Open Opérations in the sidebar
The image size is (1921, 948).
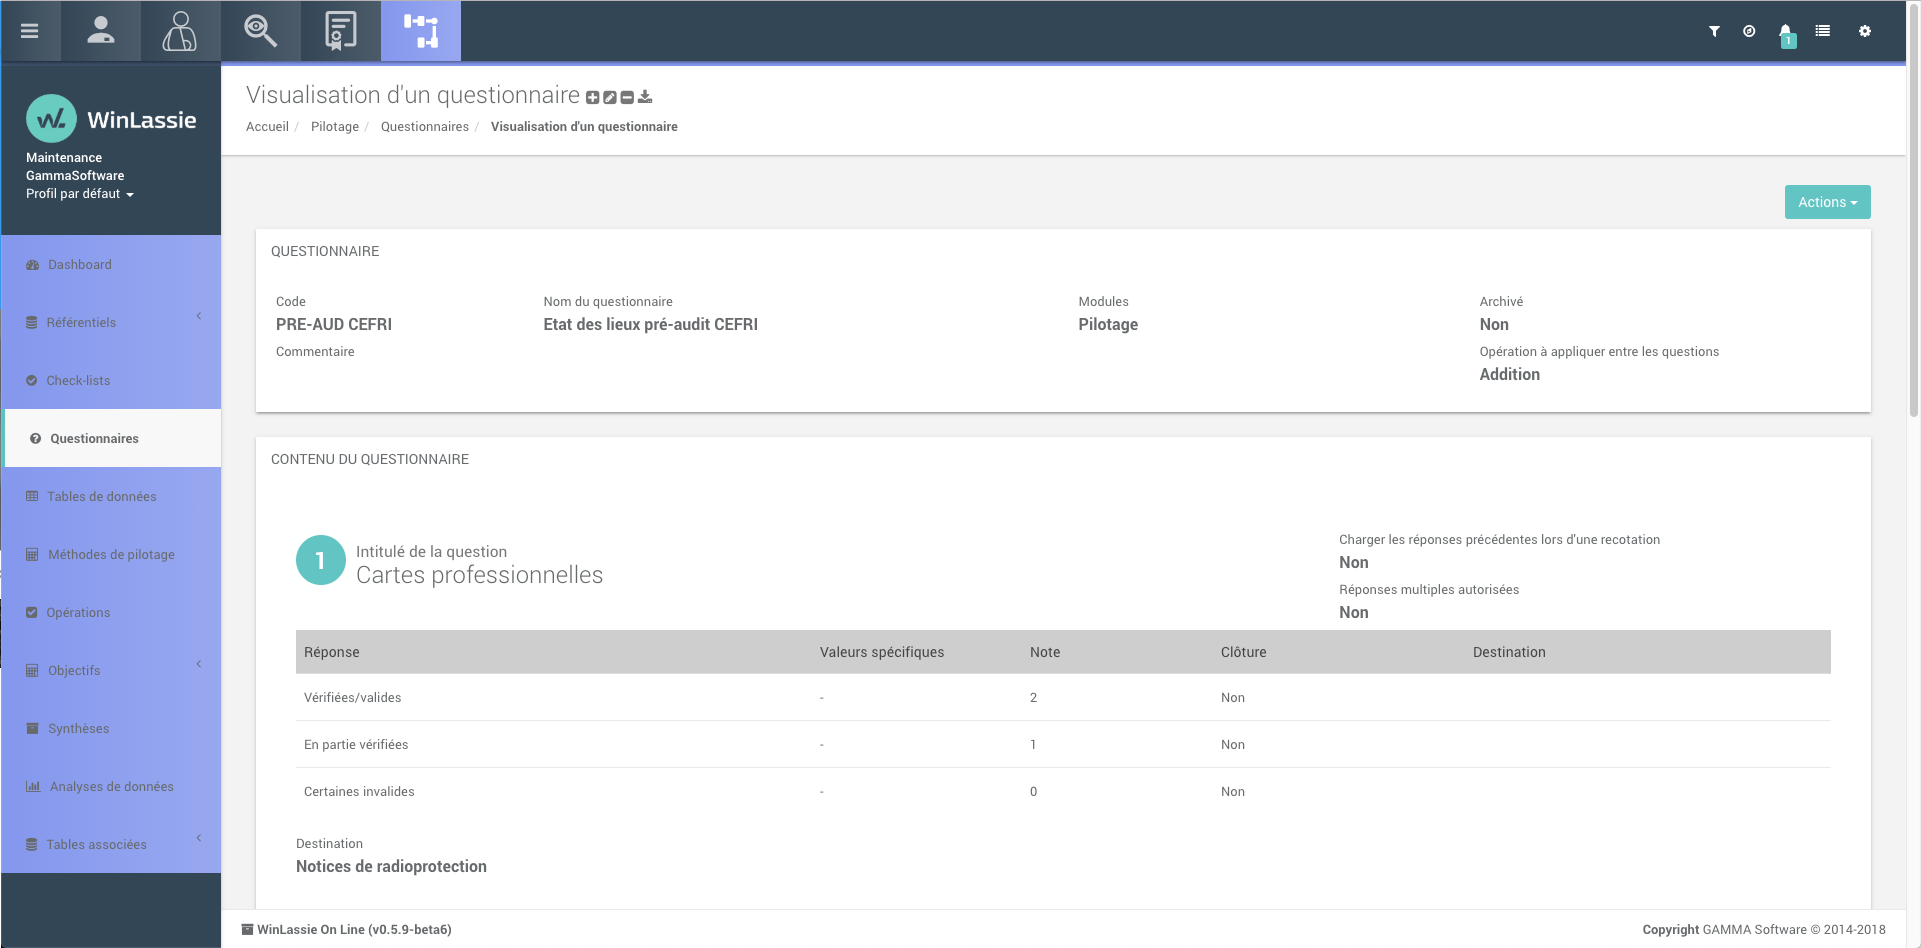click(111, 612)
